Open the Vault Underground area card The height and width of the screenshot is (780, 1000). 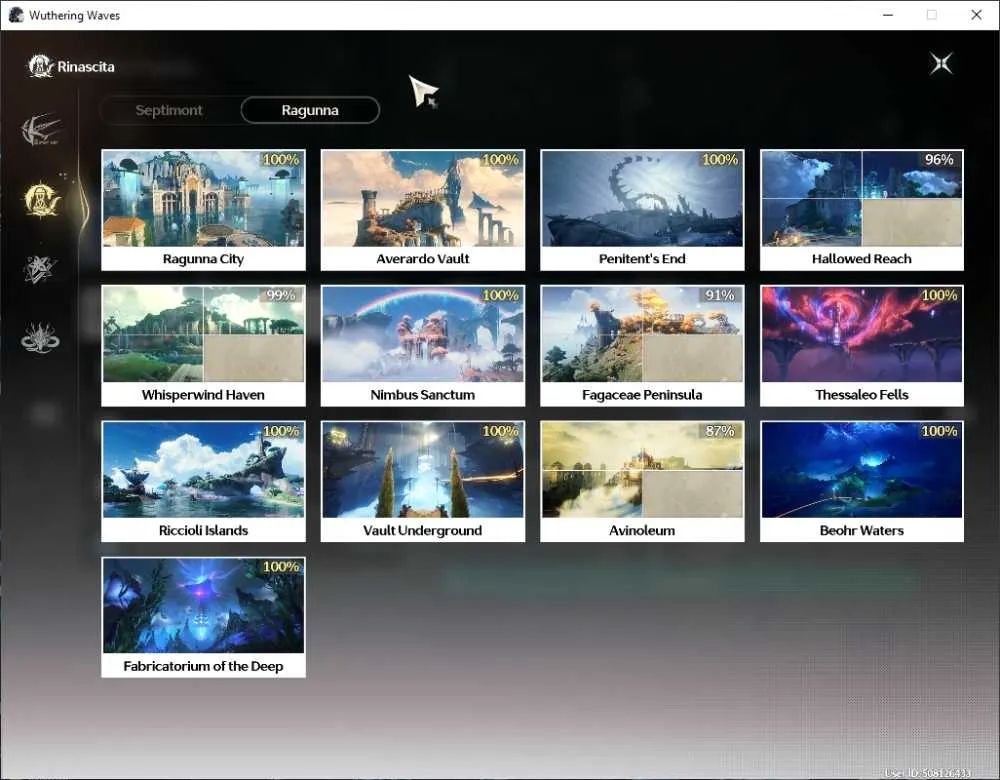[423, 482]
